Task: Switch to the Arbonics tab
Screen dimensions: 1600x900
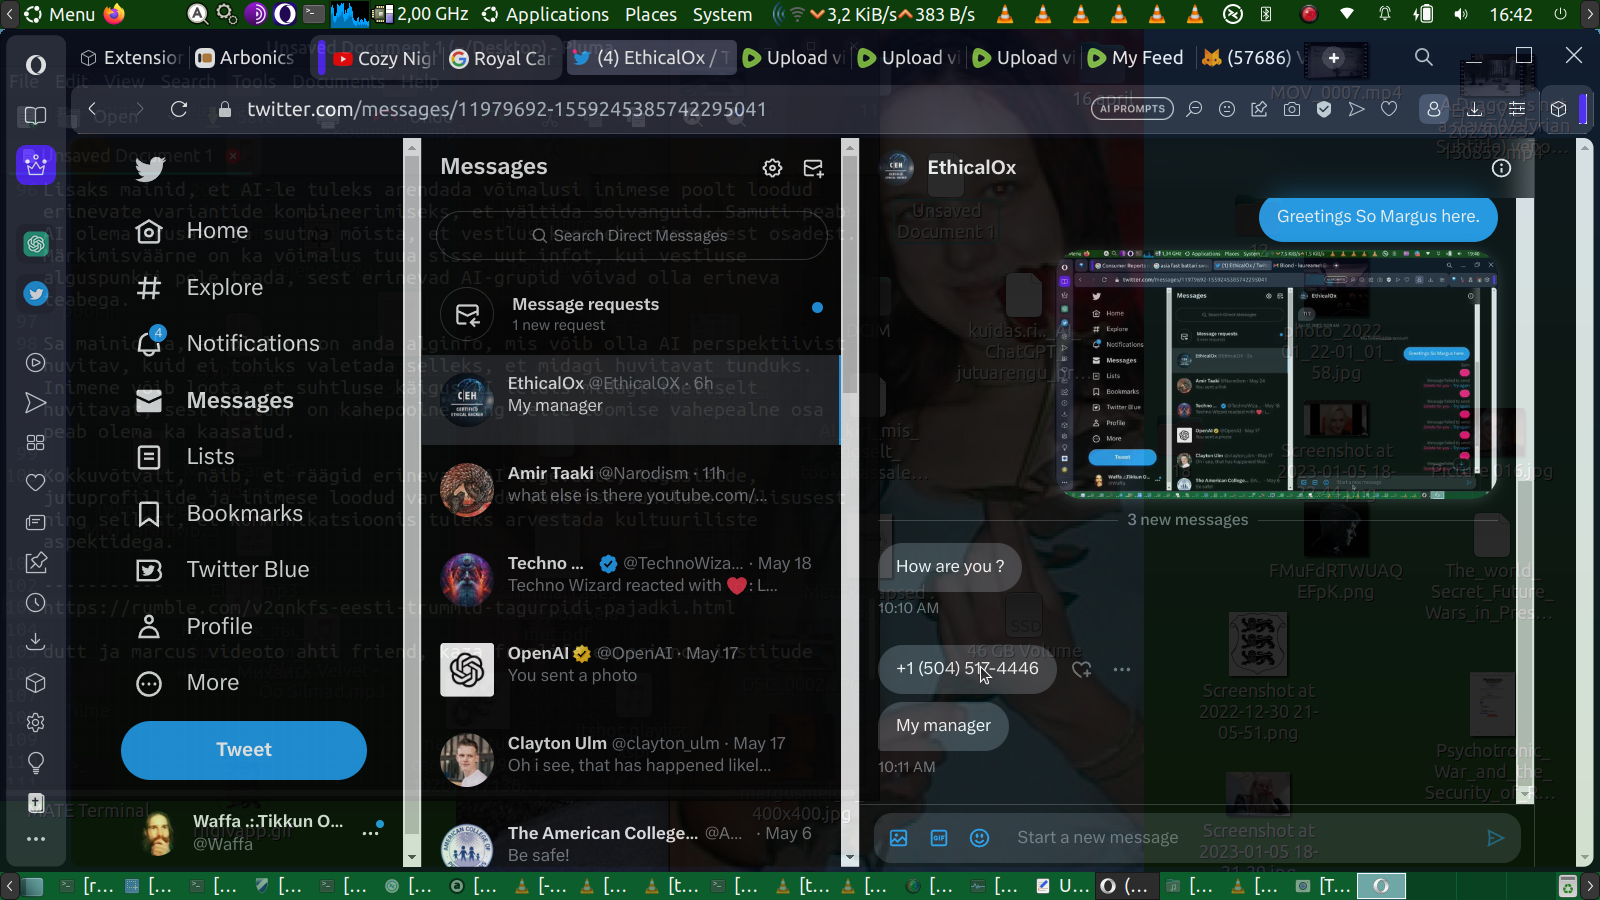Action: pyautogui.click(x=245, y=58)
